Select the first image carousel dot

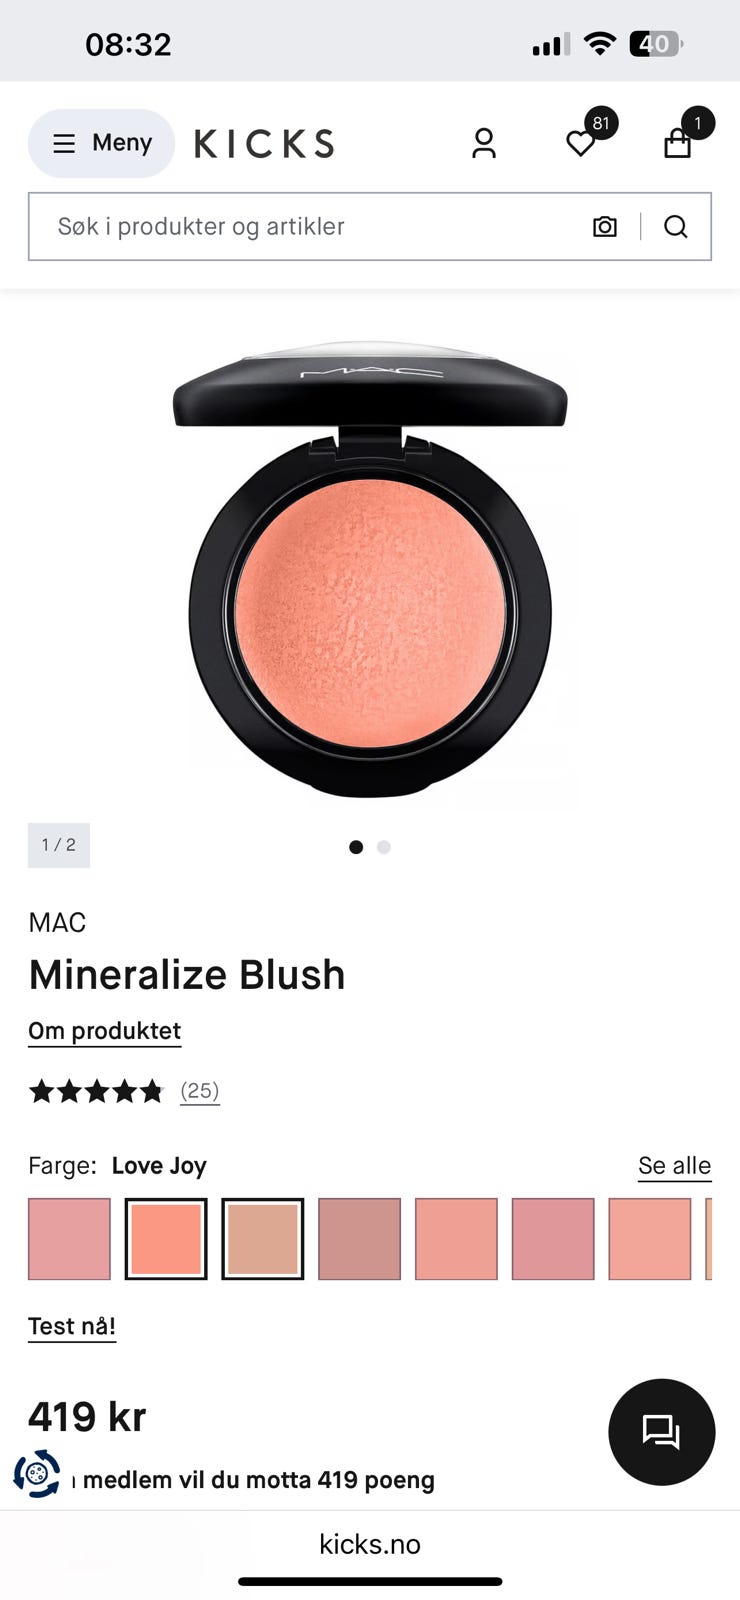pyautogui.click(x=356, y=847)
